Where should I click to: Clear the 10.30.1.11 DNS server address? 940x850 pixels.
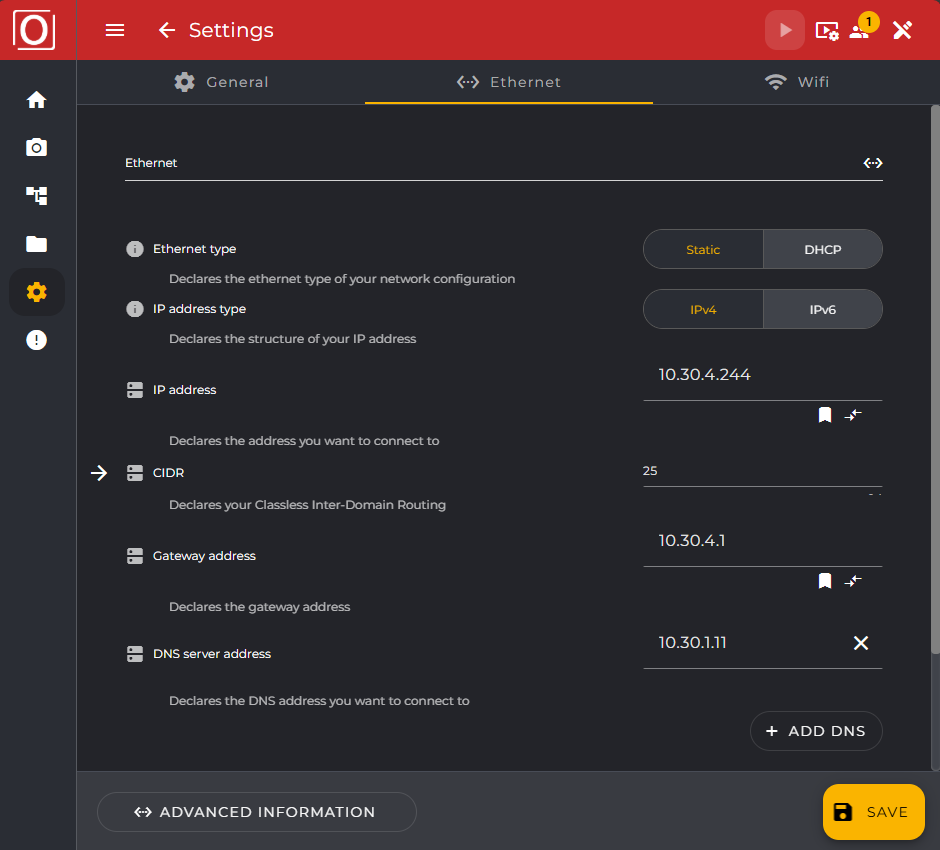pyautogui.click(x=861, y=643)
